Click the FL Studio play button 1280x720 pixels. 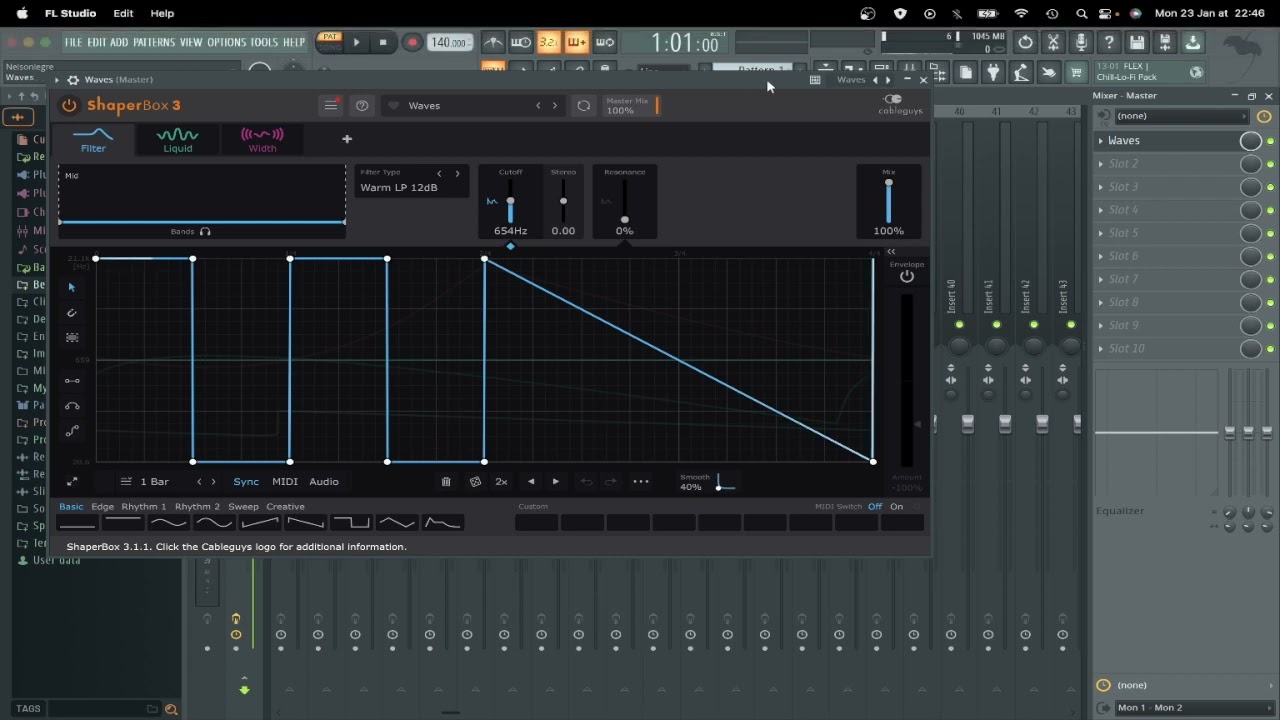click(x=356, y=42)
